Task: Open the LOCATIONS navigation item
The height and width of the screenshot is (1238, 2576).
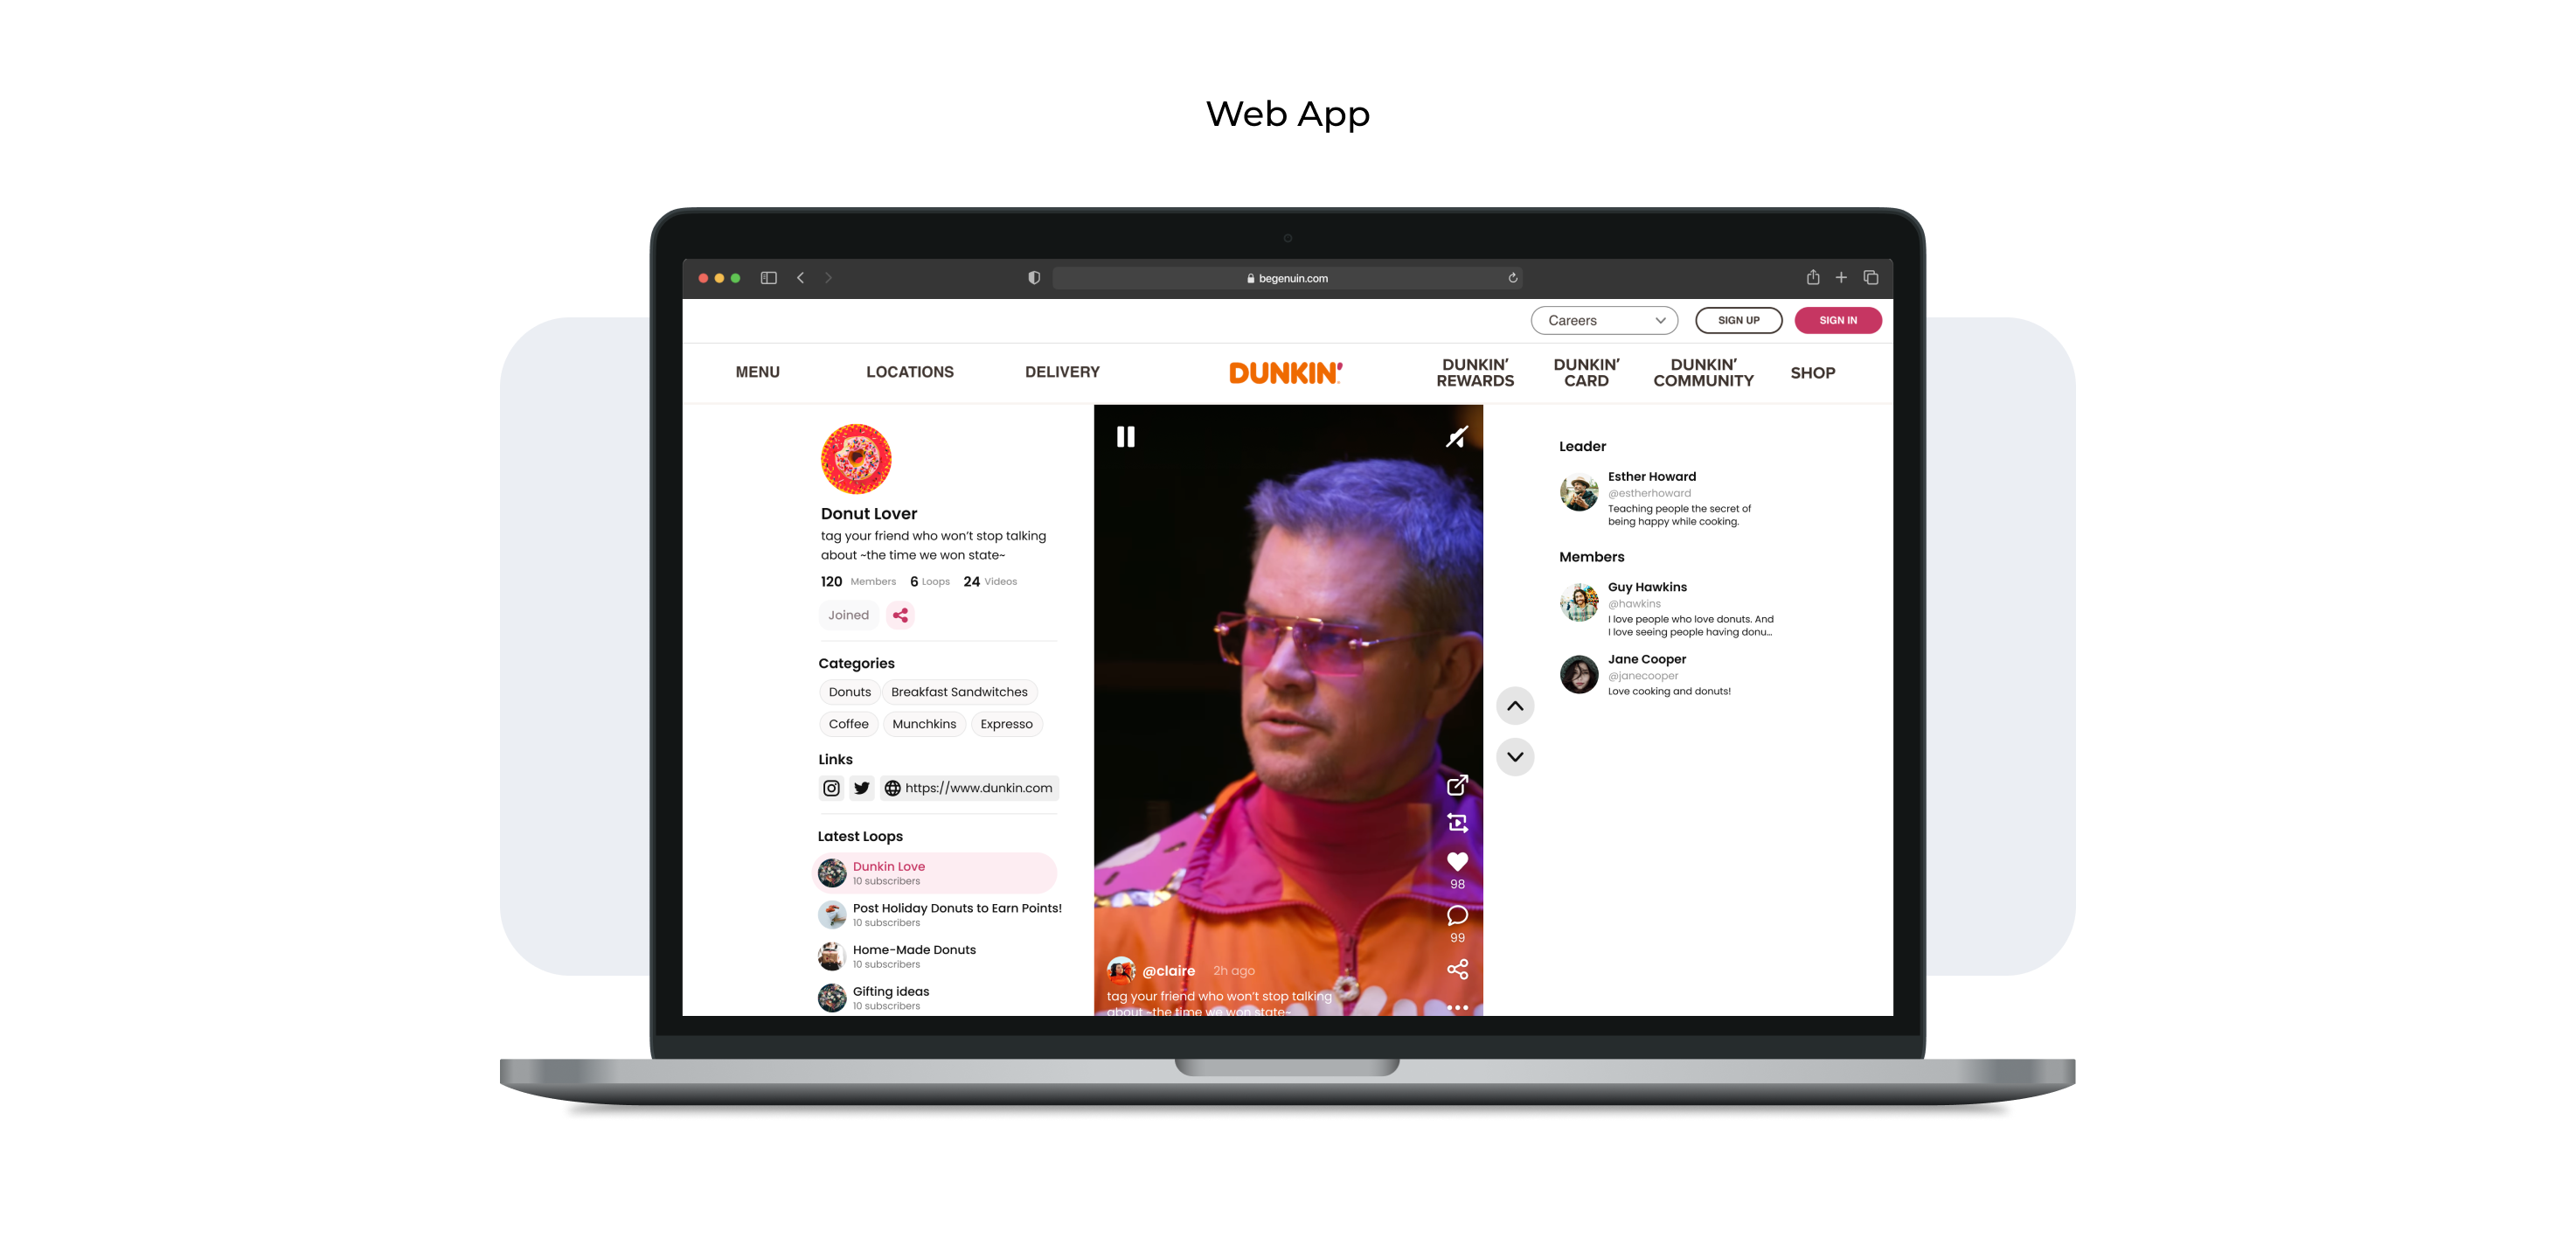Action: point(909,372)
